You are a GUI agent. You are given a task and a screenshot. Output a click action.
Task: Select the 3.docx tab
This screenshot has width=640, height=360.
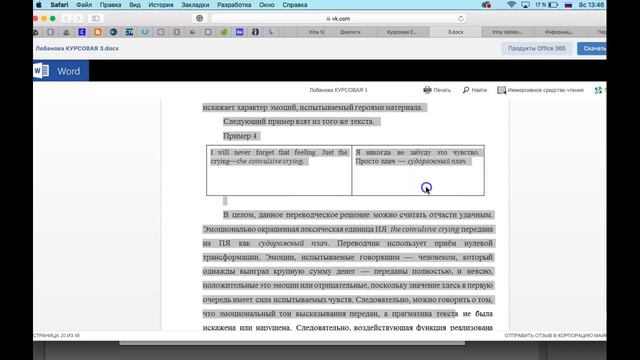(x=456, y=32)
